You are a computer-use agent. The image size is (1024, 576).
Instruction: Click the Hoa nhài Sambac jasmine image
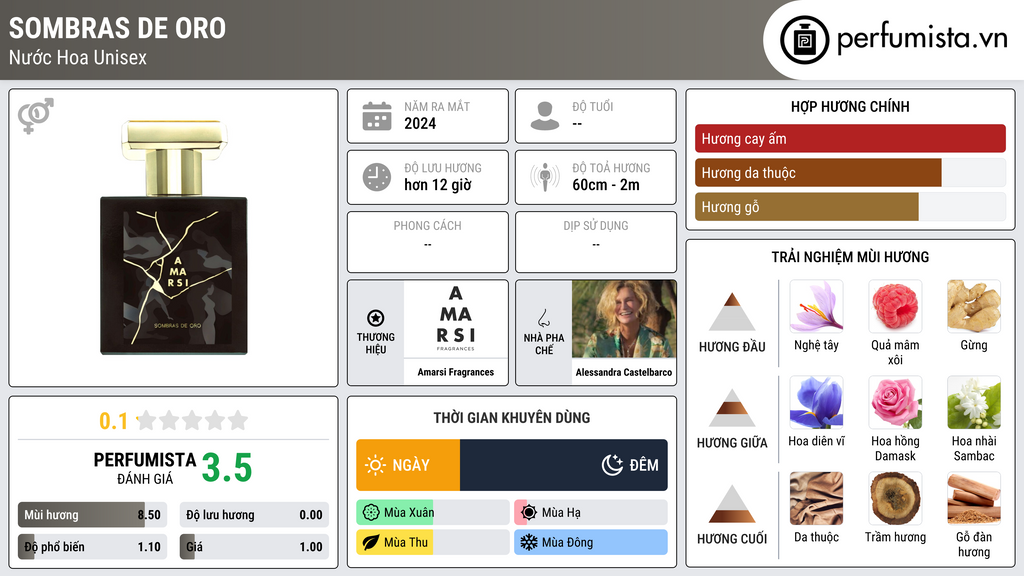974,402
